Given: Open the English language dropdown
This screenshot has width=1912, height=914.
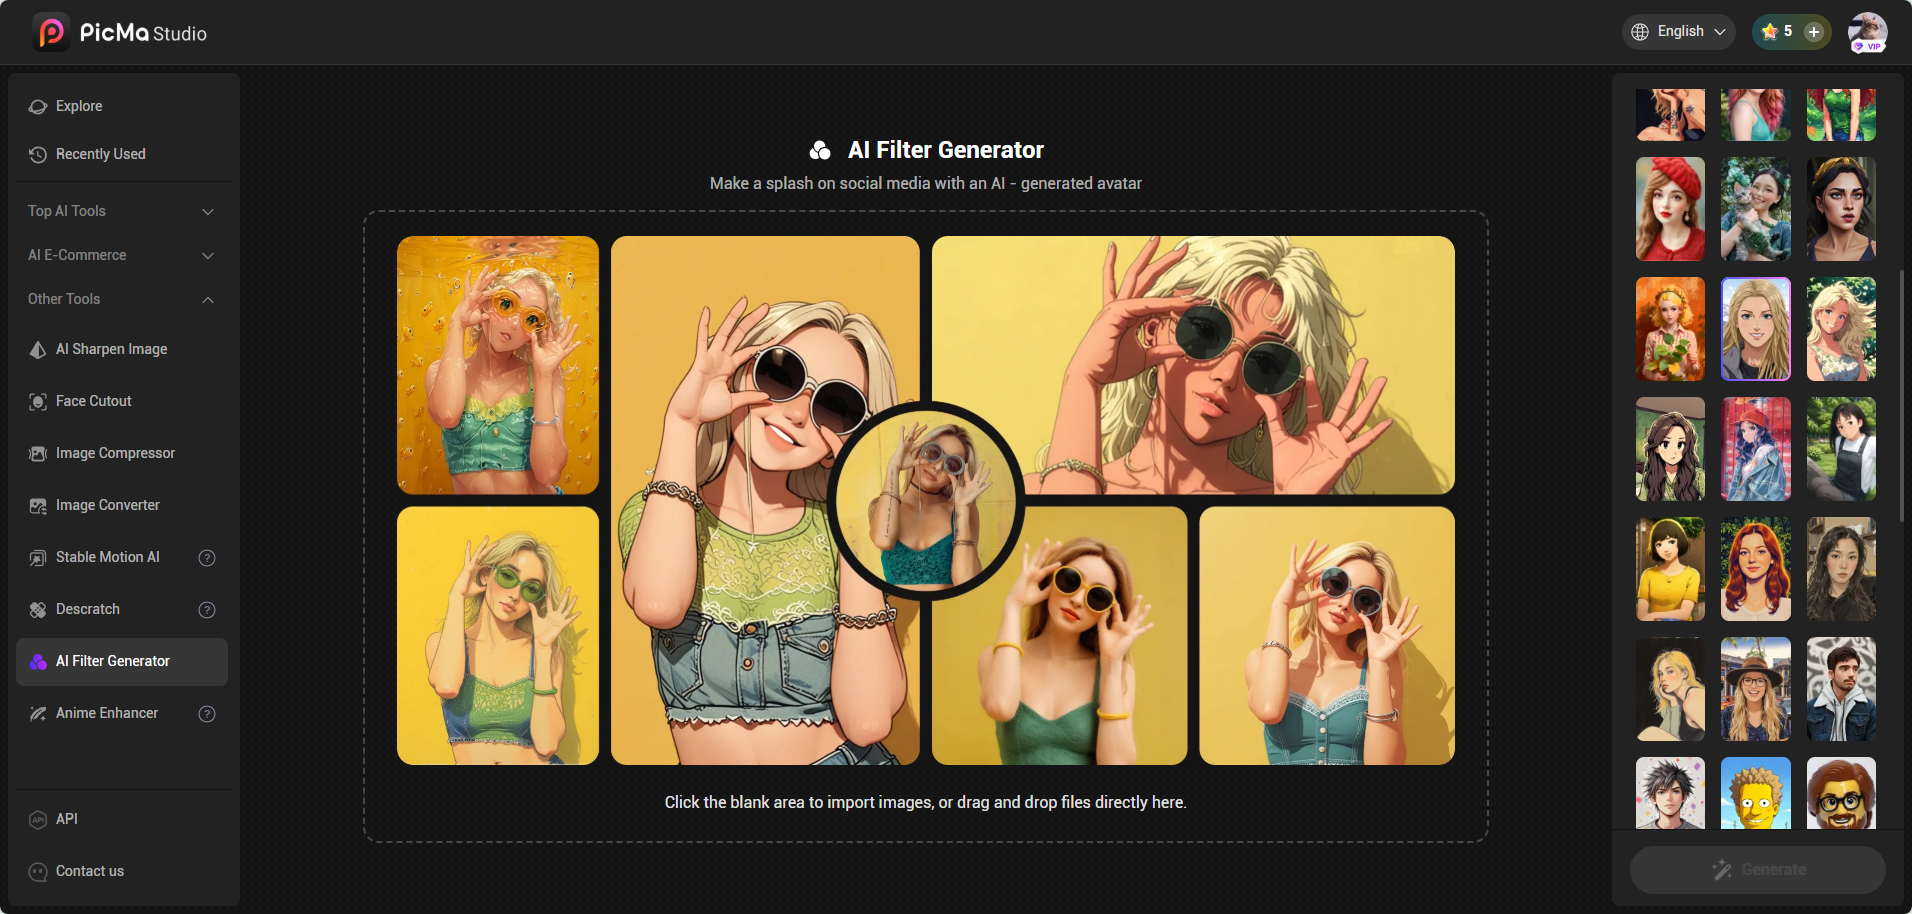Looking at the screenshot, I should coord(1678,32).
